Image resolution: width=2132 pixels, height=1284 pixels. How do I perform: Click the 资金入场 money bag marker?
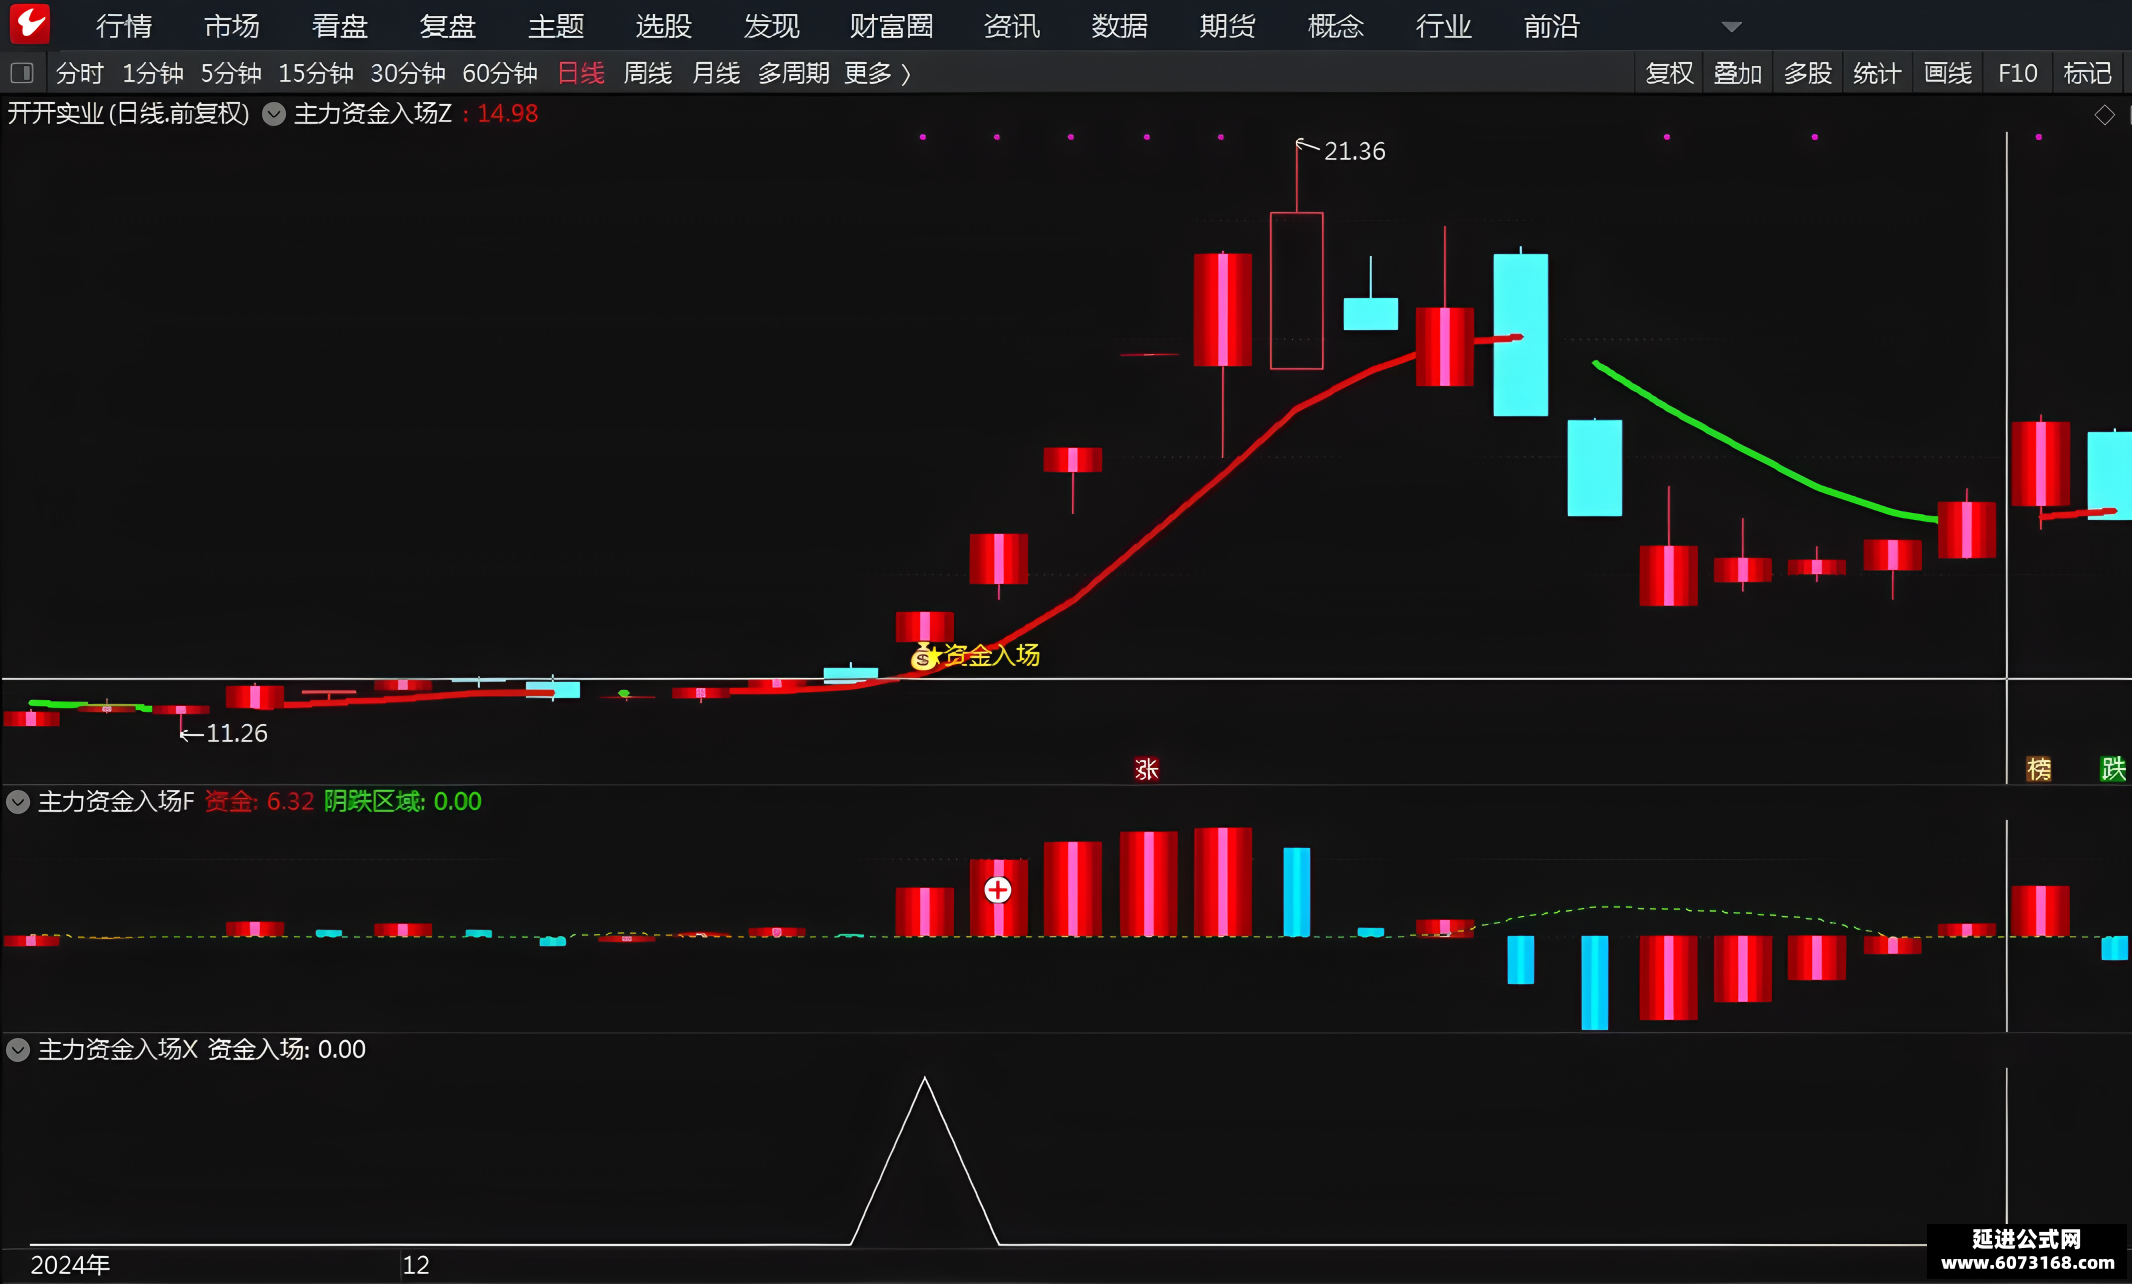[x=923, y=657]
